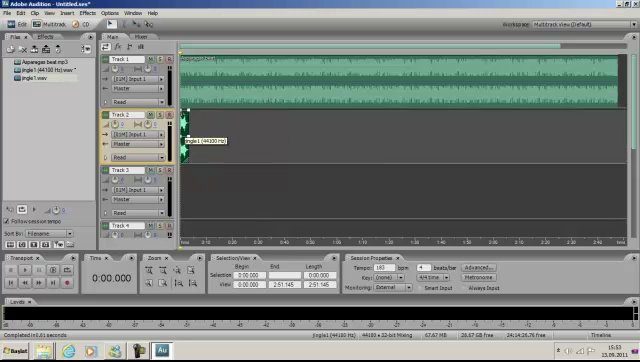The image size is (640, 362).
Task: Click Record button in Transport panel
Action: [x=67, y=282]
